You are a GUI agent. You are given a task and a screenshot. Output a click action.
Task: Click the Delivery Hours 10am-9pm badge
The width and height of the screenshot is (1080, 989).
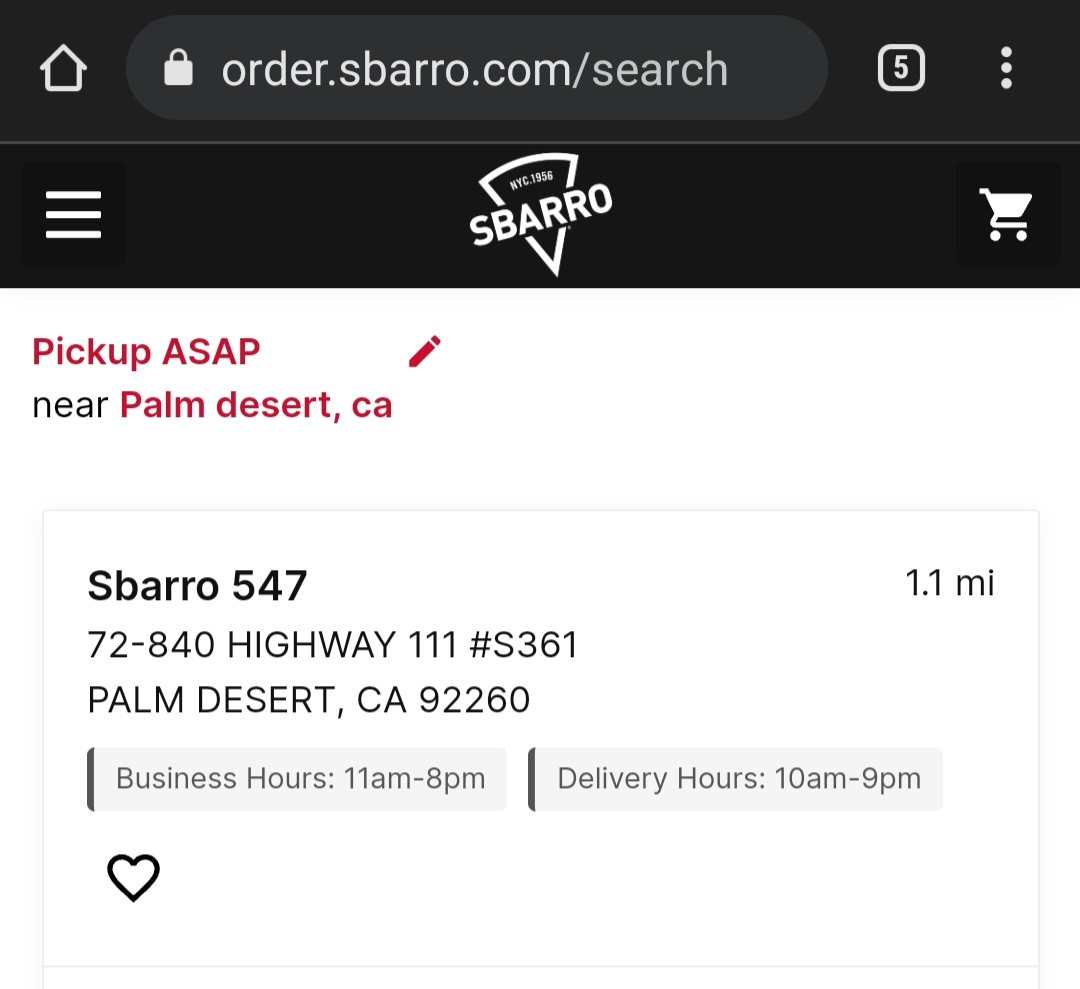pos(736,779)
